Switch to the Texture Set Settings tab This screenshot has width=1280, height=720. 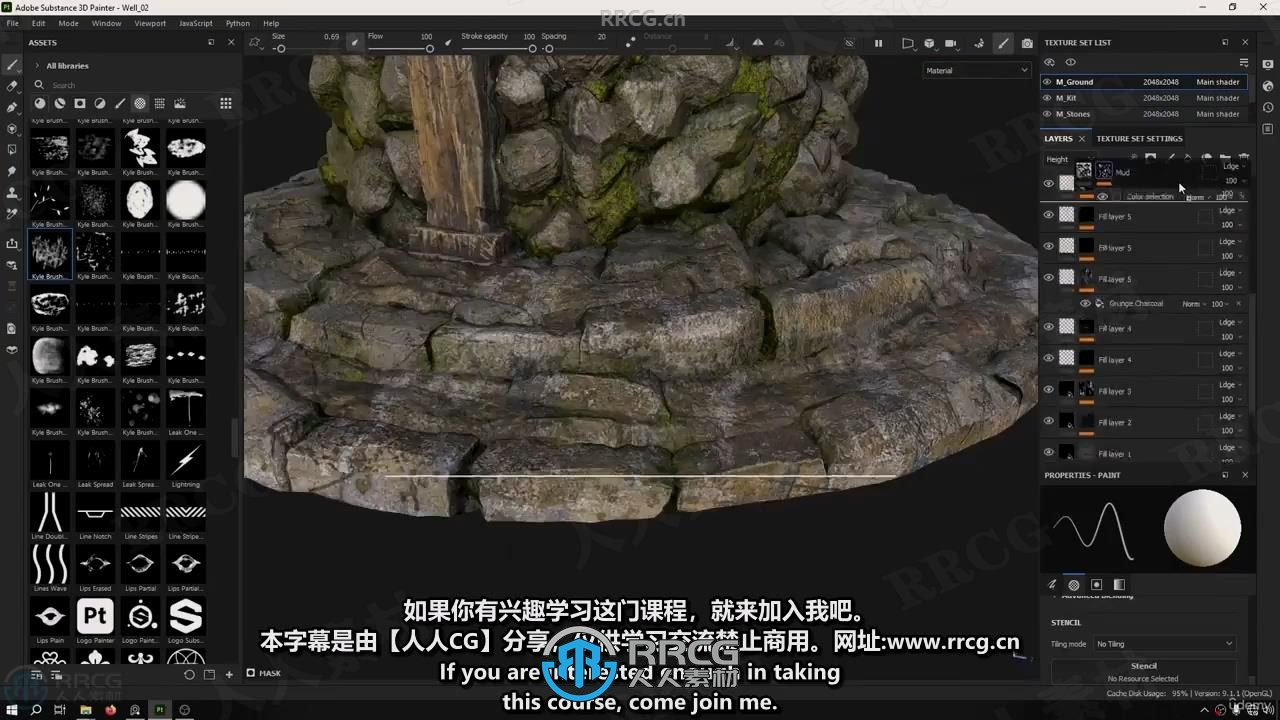click(x=1139, y=139)
